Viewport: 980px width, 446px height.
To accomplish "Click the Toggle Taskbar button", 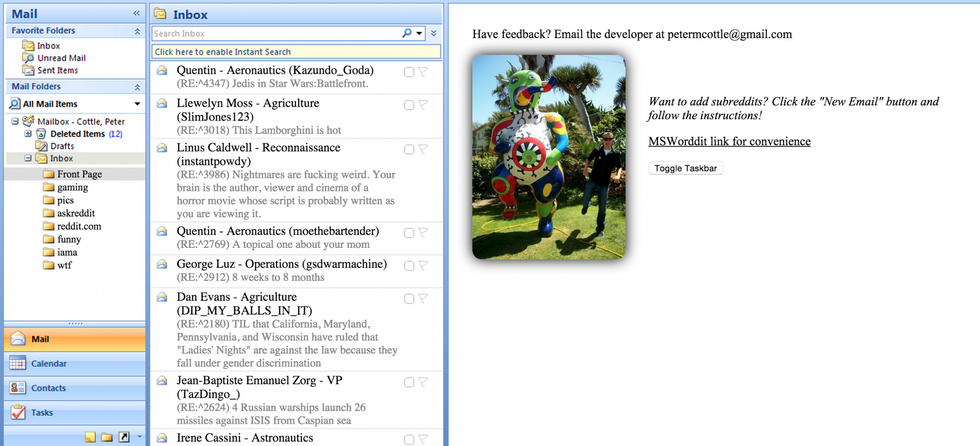I will click(x=686, y=168).
